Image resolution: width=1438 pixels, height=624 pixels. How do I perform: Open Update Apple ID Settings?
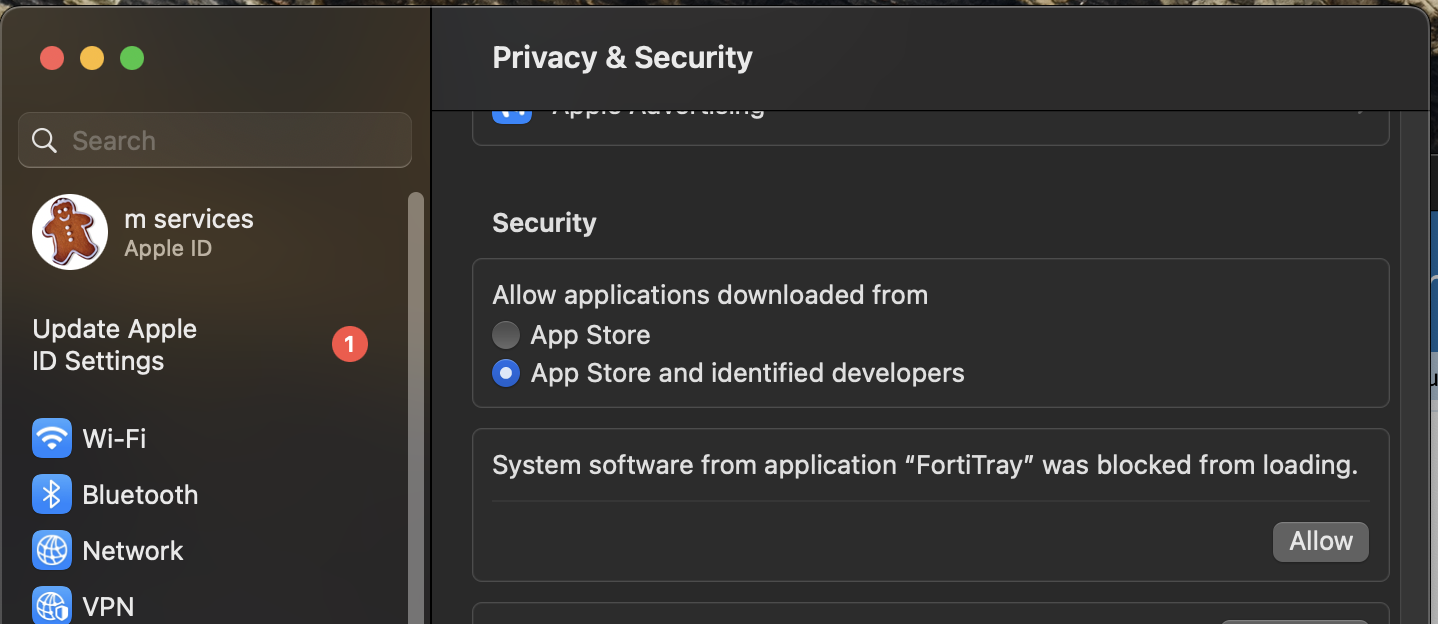coord(115,345)
